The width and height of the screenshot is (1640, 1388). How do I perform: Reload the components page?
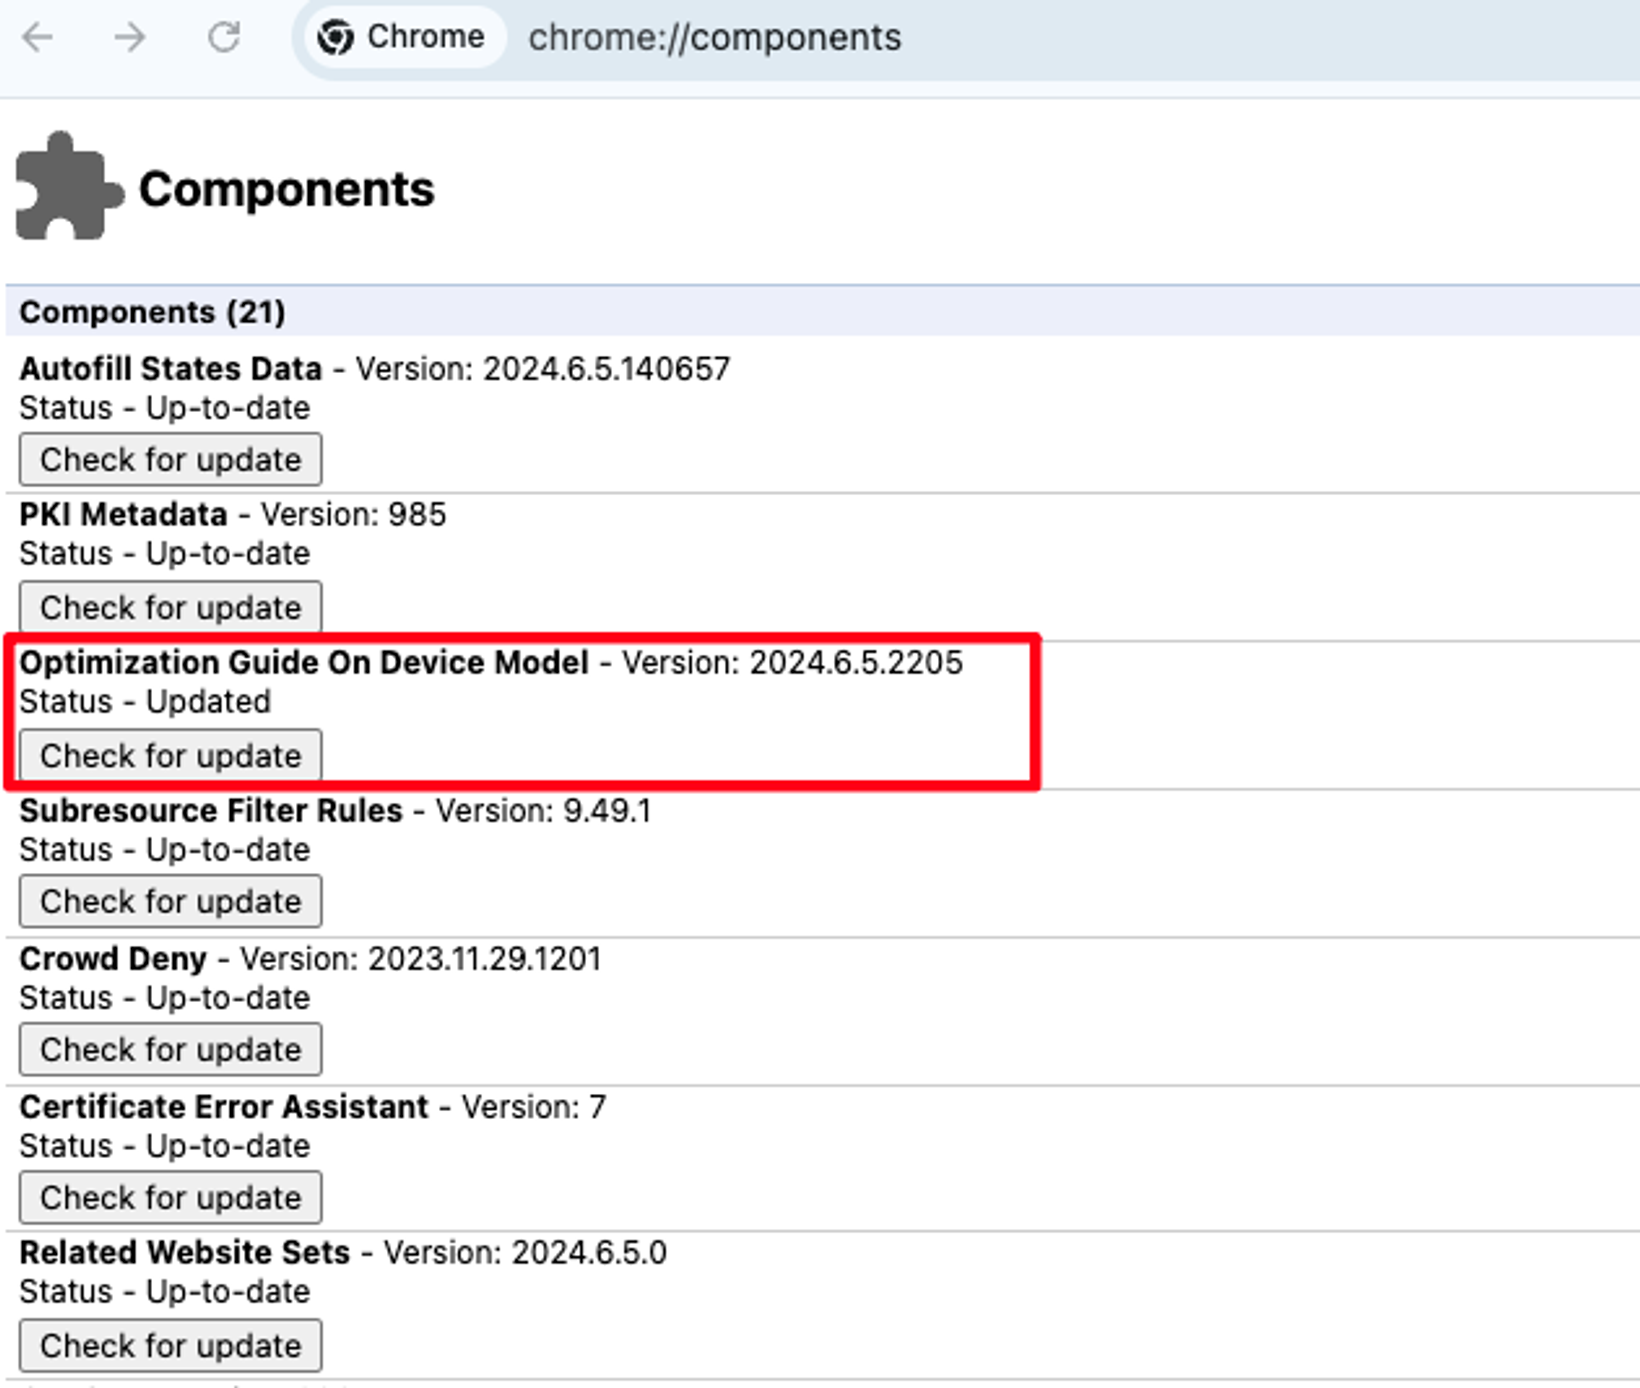(x=222, y=38)
